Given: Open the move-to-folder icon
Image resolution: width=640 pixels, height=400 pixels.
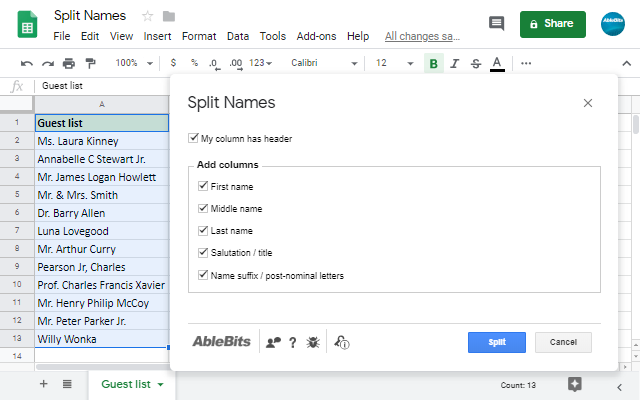Looking at the screenshot, I should click(169, 16).
